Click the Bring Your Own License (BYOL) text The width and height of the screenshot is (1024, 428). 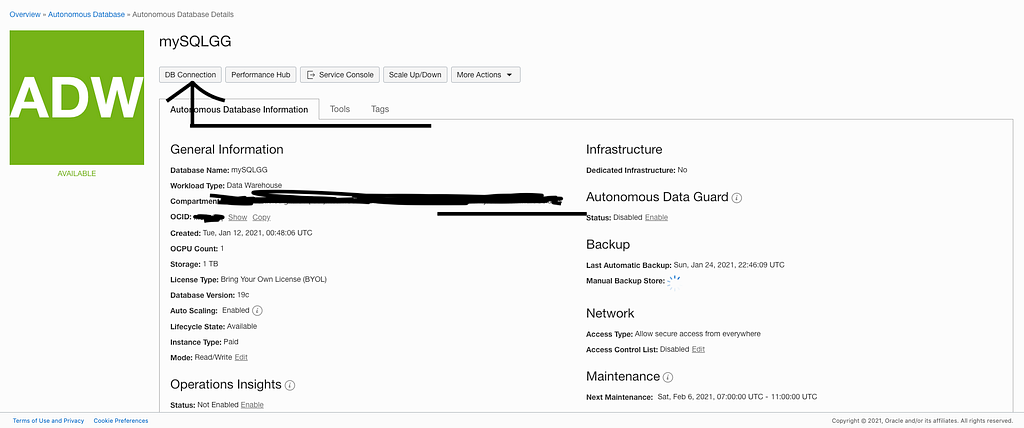pos(276,279)
